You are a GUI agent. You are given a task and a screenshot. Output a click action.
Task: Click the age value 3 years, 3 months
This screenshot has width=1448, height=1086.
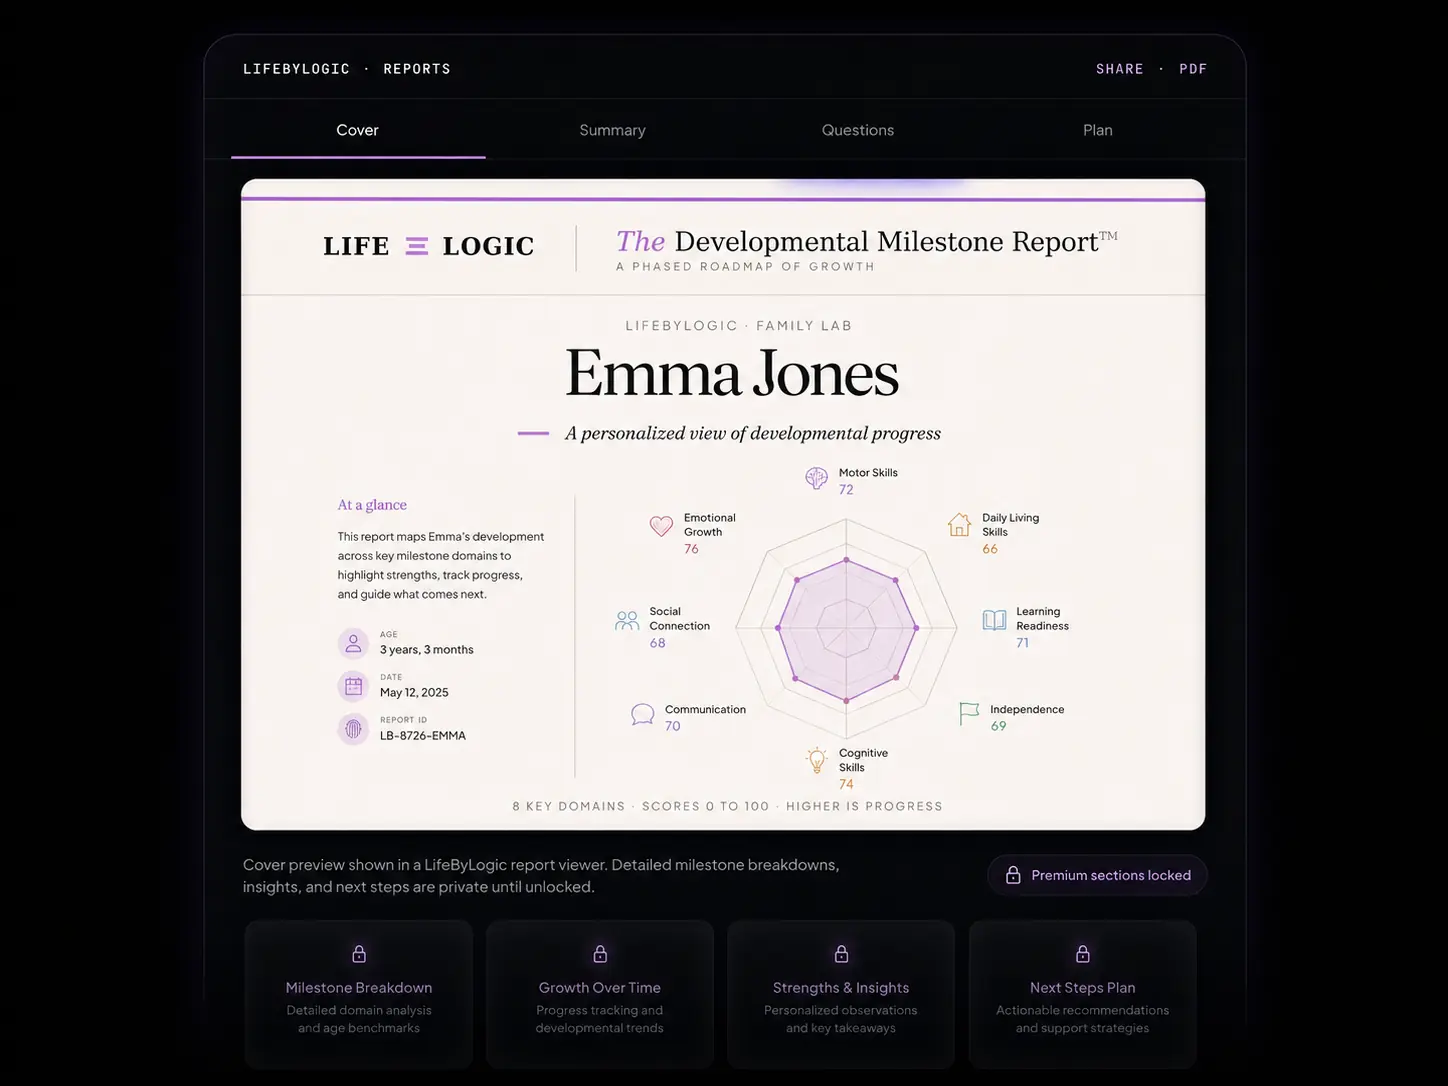(x=427, y=650)
